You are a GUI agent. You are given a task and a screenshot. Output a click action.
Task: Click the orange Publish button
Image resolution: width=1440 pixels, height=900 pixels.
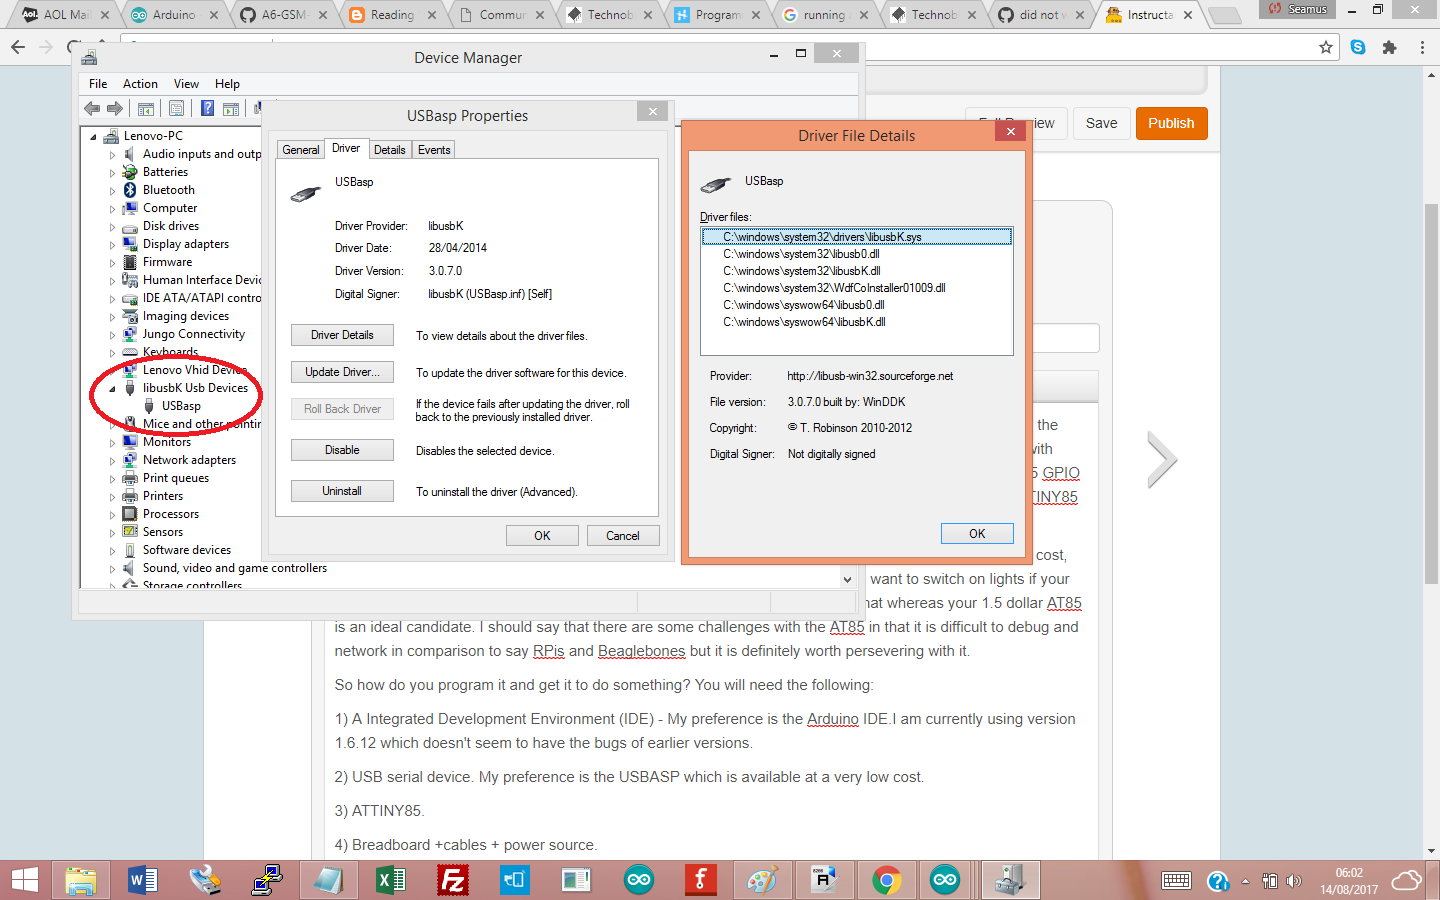1171,123
